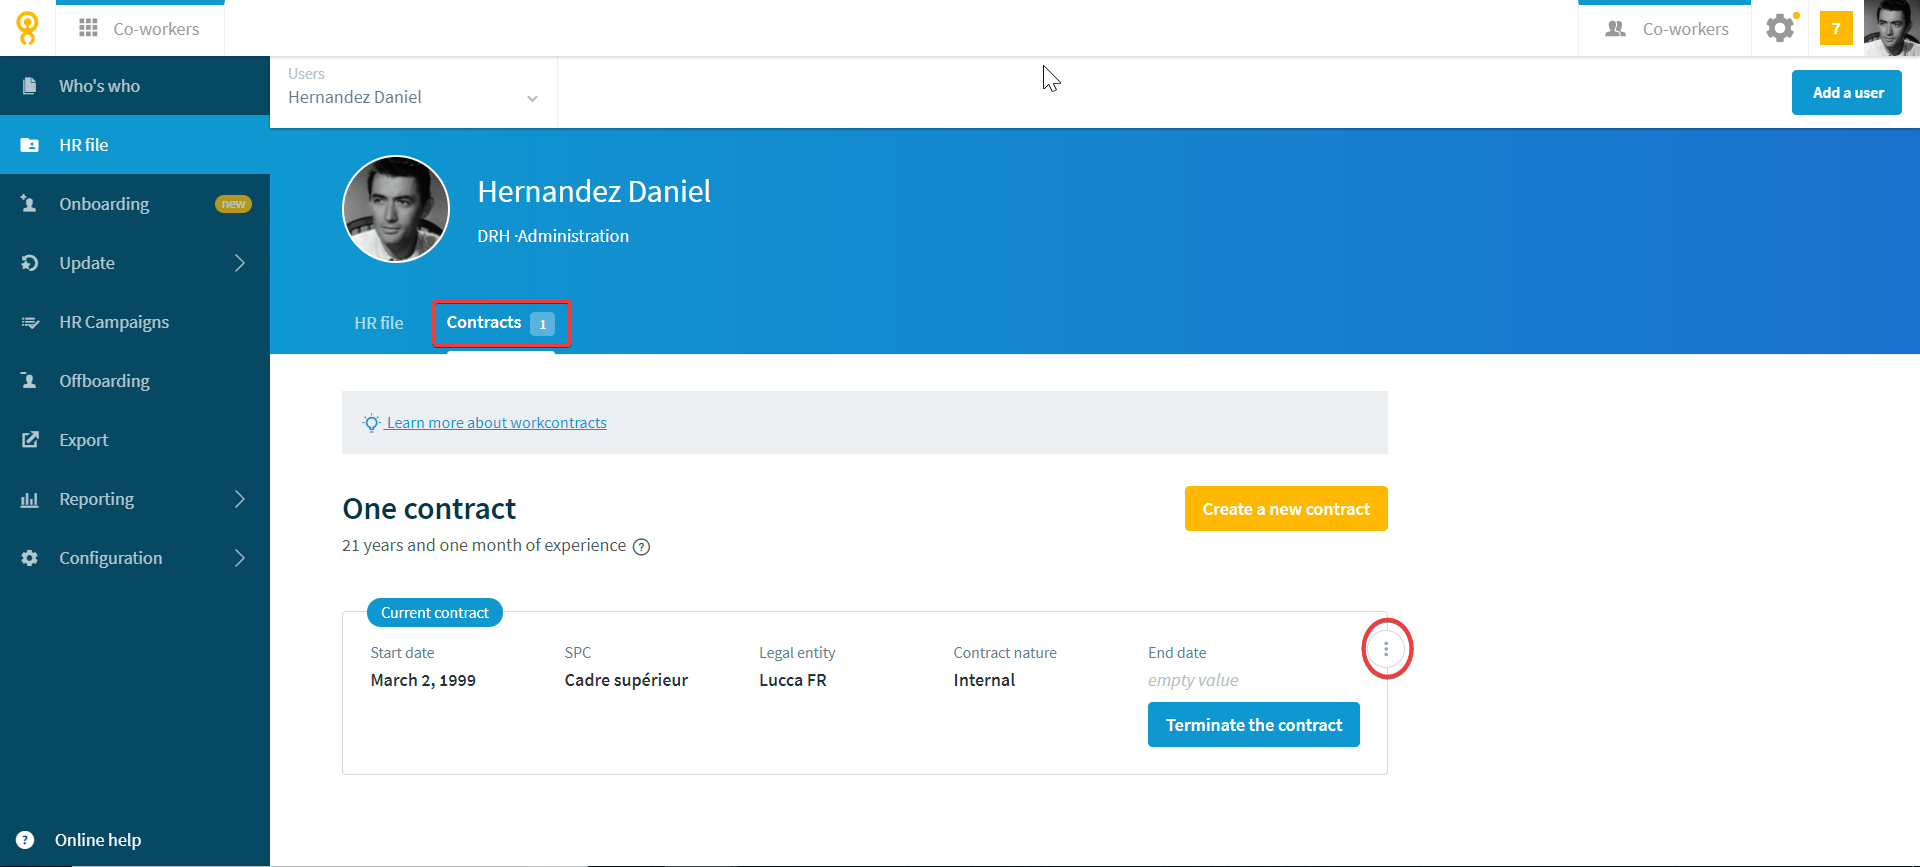
Task: Open Onboarding in the sidebar
Action: [x=135, y=204]
